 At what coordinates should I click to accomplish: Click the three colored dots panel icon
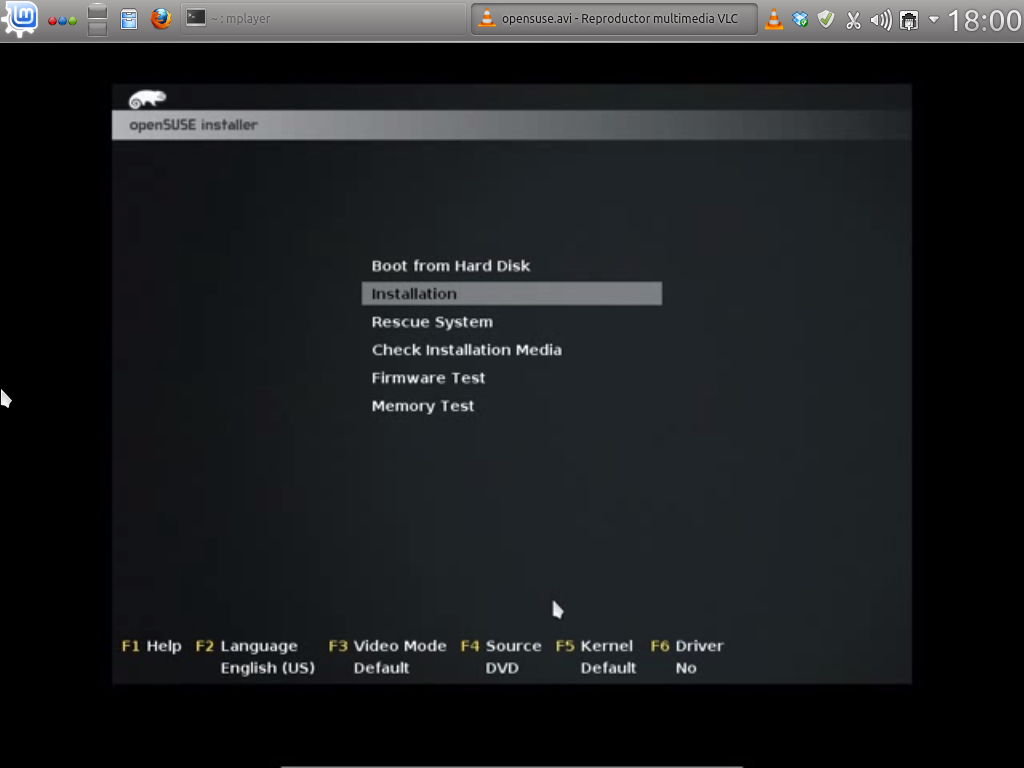coord(62,21)
